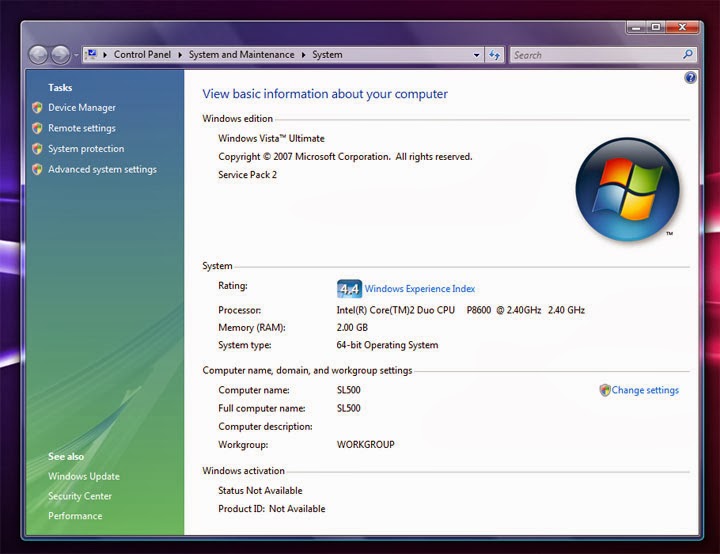
Task: Click '64-bit Operating System' text
Action: point(387,345)
